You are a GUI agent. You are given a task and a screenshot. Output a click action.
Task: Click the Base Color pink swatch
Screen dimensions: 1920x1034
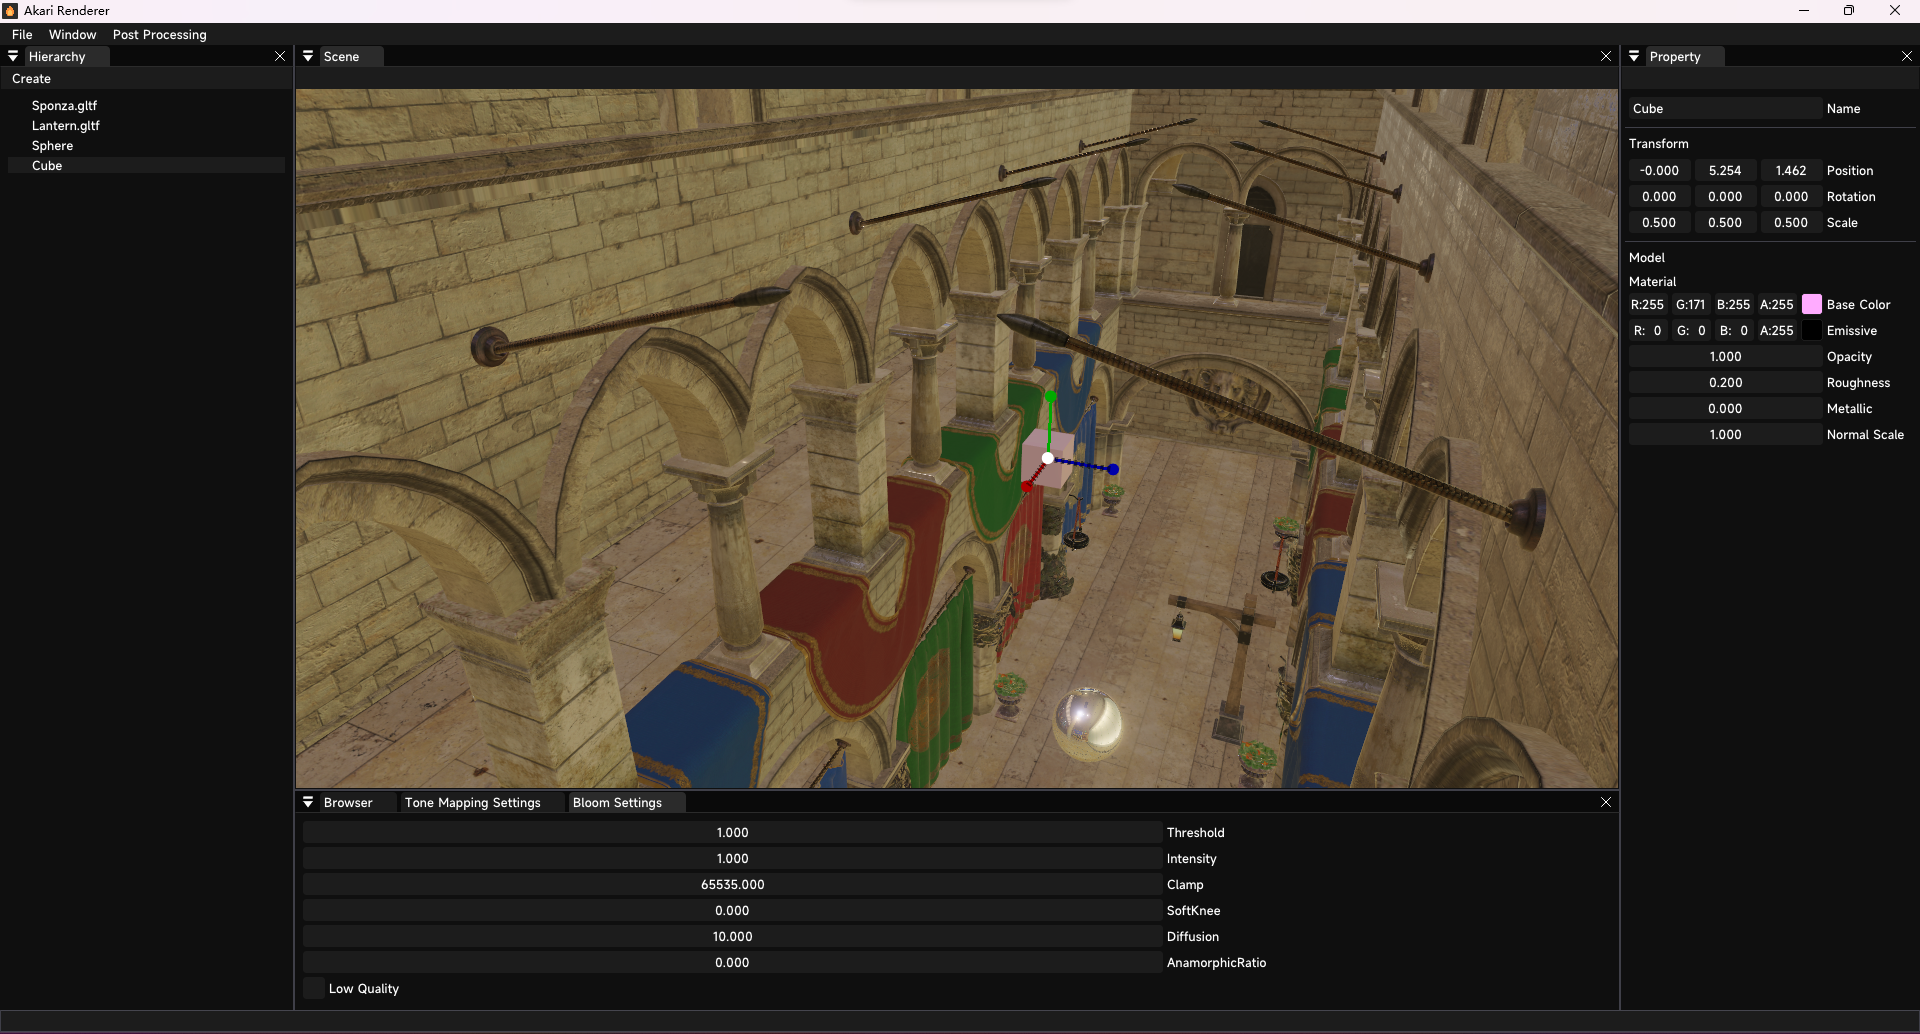[x=1812, y=304]
